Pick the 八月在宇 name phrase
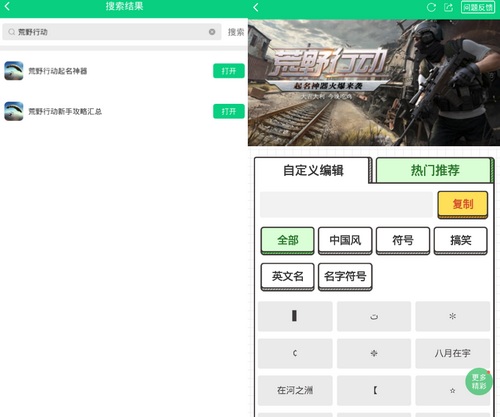This screenshot has height=417, width=500. (x=452, y=353)
